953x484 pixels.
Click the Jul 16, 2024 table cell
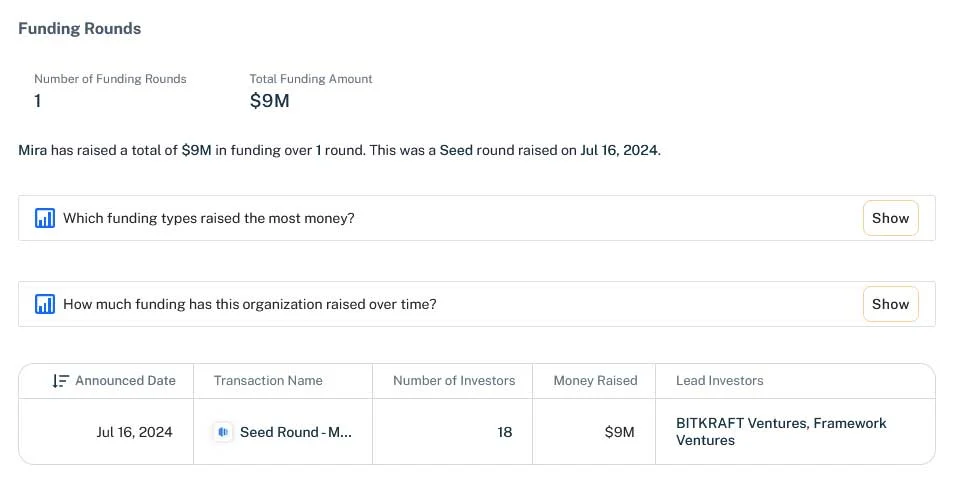point(134,432)
